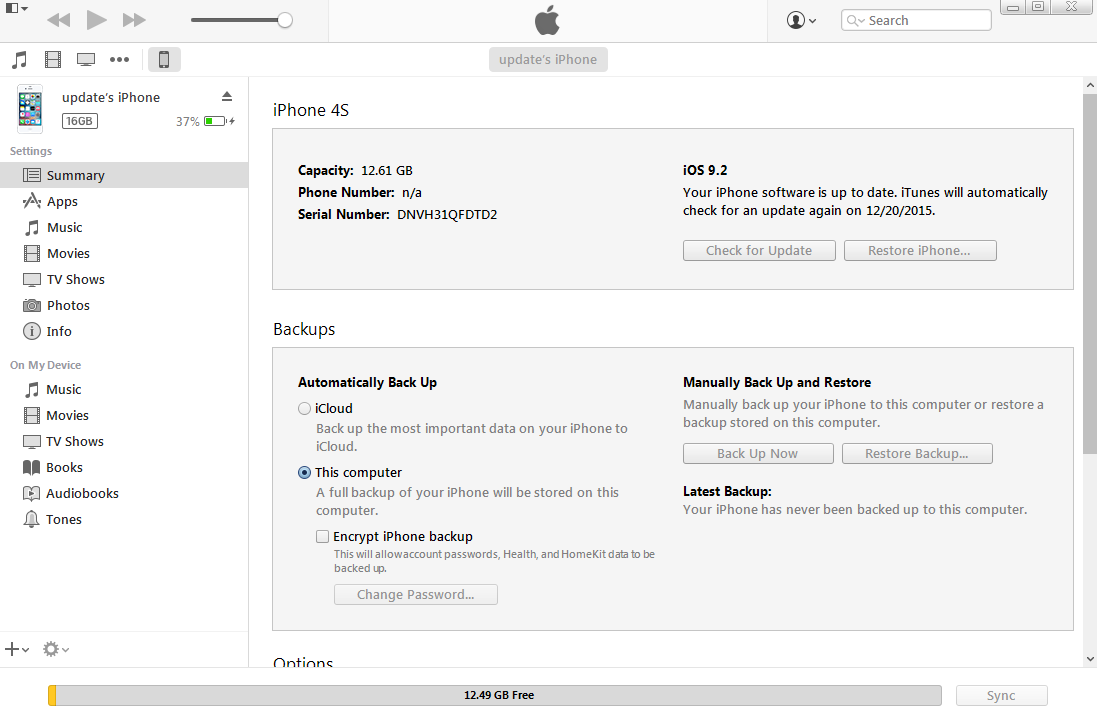Open Audiobooks under On My Device

click(124, 493)
